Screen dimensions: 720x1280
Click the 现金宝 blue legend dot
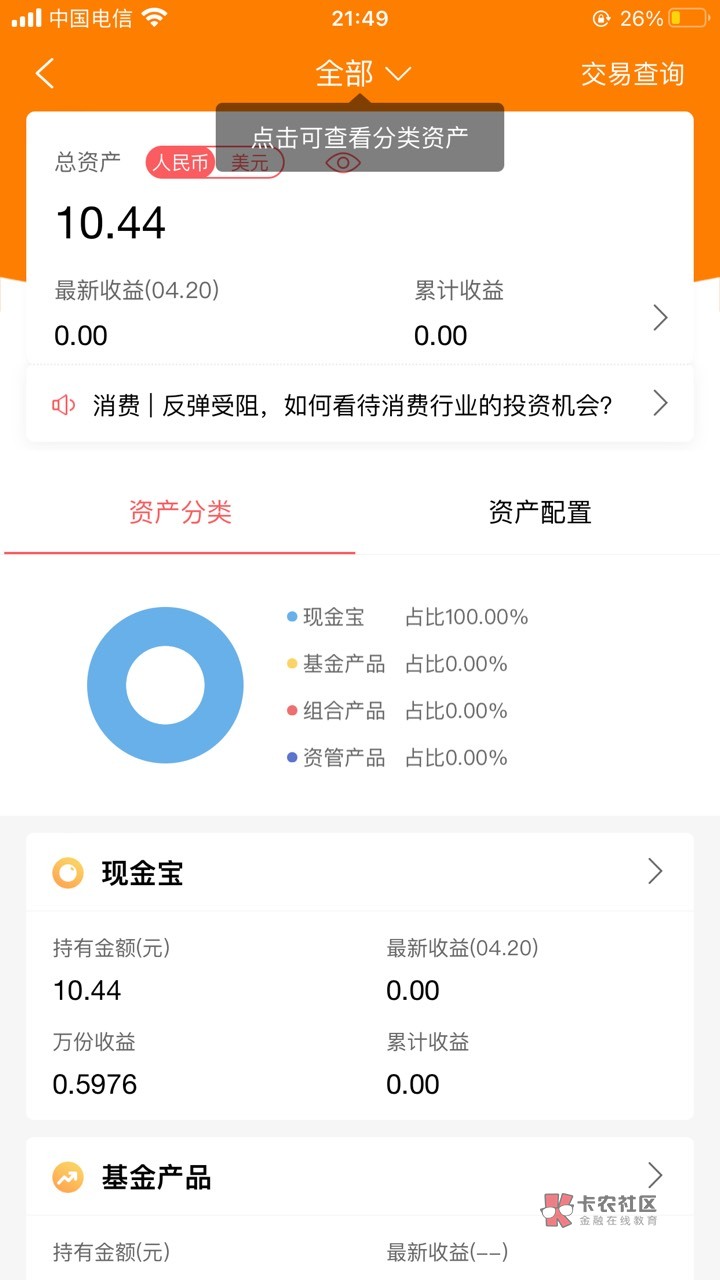click(292, 617)
